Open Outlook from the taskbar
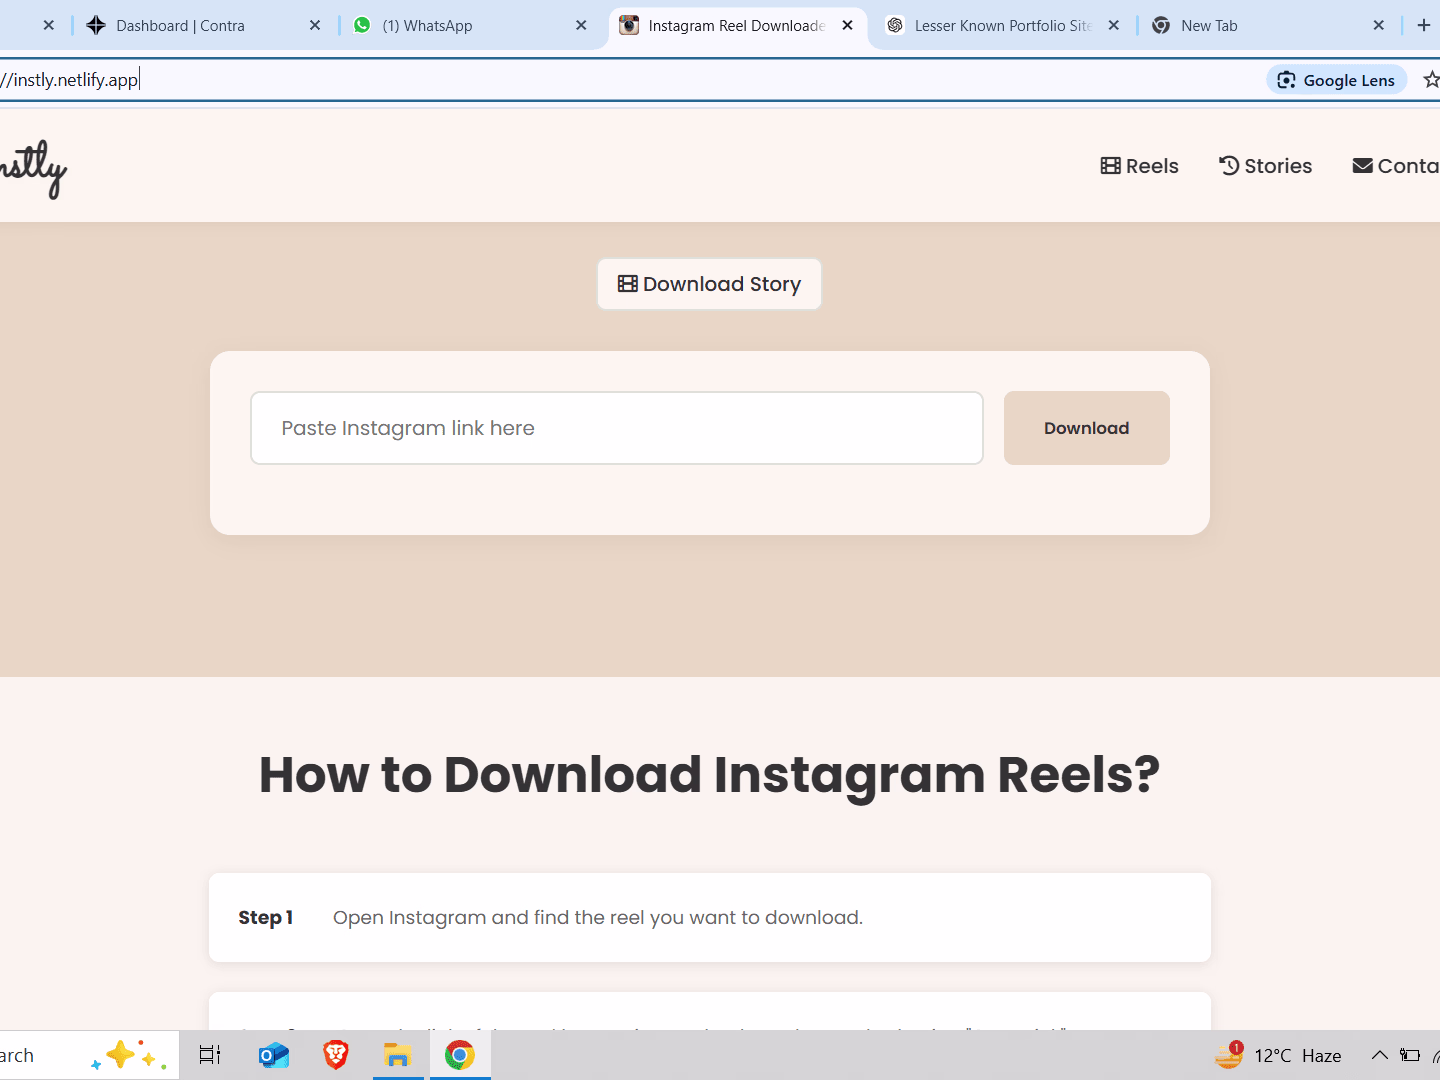Viewport: 1440px width, 1080px height. [273, 1055]
